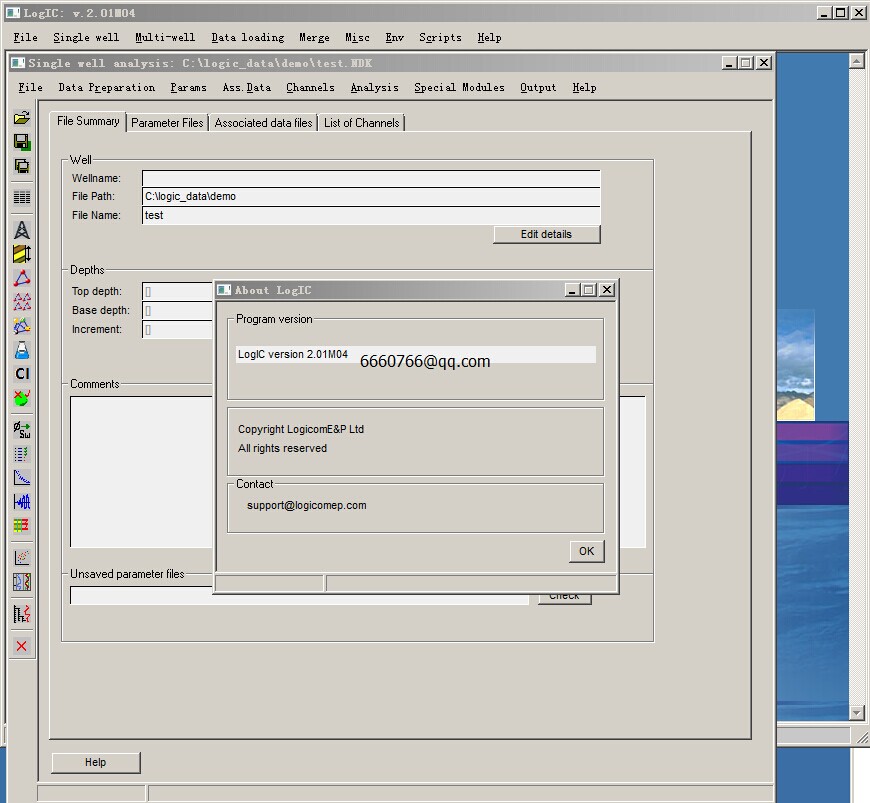The image size is (870, 803).
Task: Click the Edit details button
Action: click(x=547, y=234)
